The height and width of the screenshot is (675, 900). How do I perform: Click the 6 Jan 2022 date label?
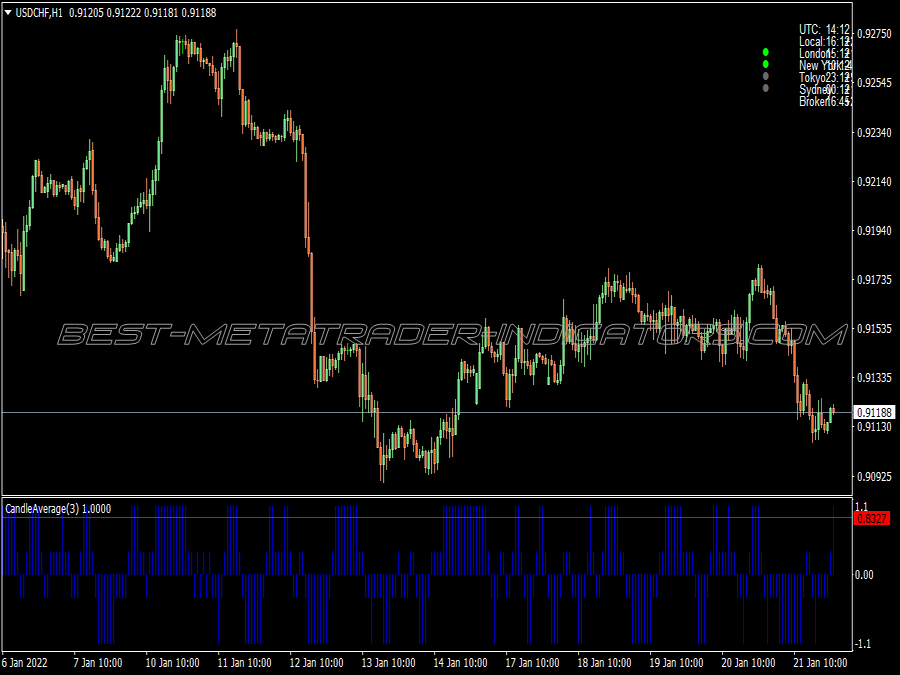tap(25, 662)
